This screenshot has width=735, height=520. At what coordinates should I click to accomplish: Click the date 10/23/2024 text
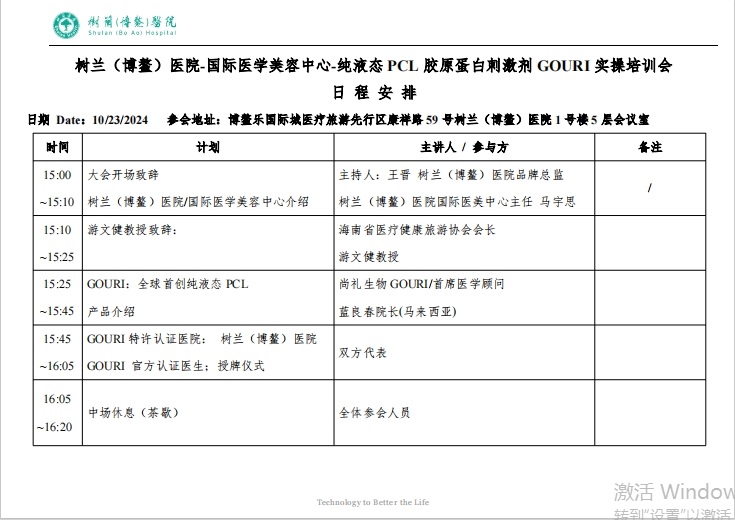tap(119, 120)
